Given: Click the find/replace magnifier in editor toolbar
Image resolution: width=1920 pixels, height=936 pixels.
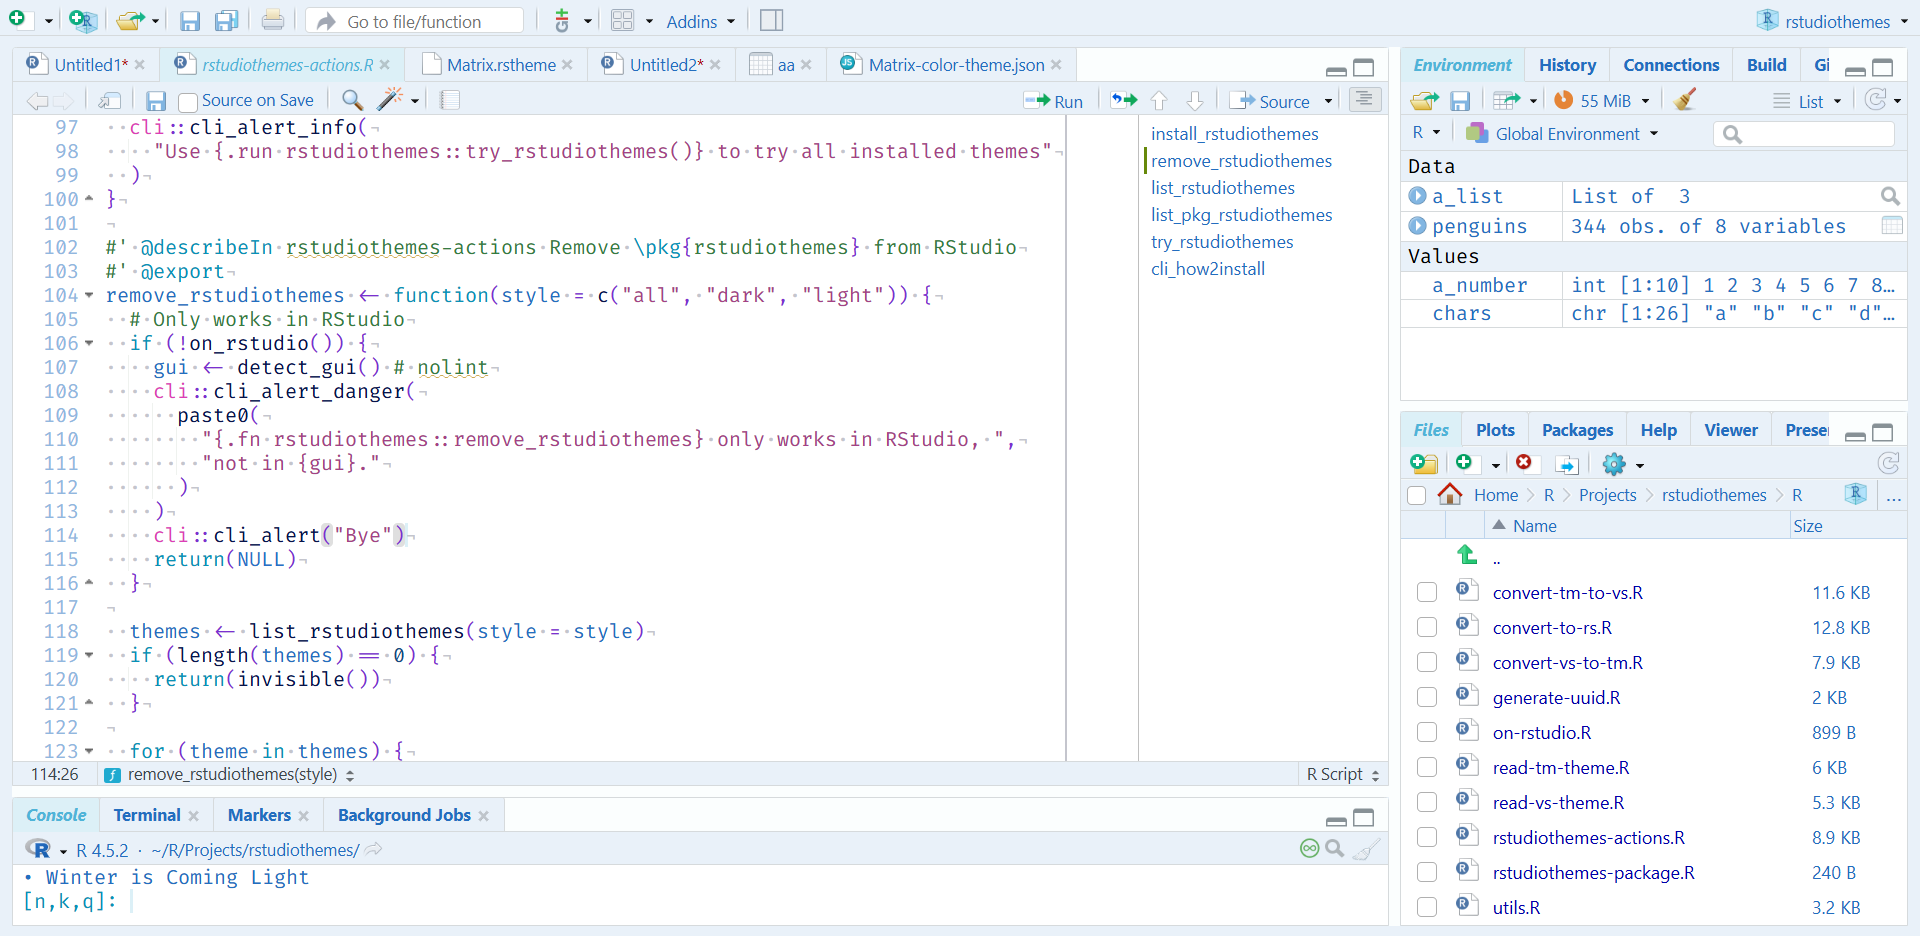Looking at the screenshot, I should click(352, 100).
